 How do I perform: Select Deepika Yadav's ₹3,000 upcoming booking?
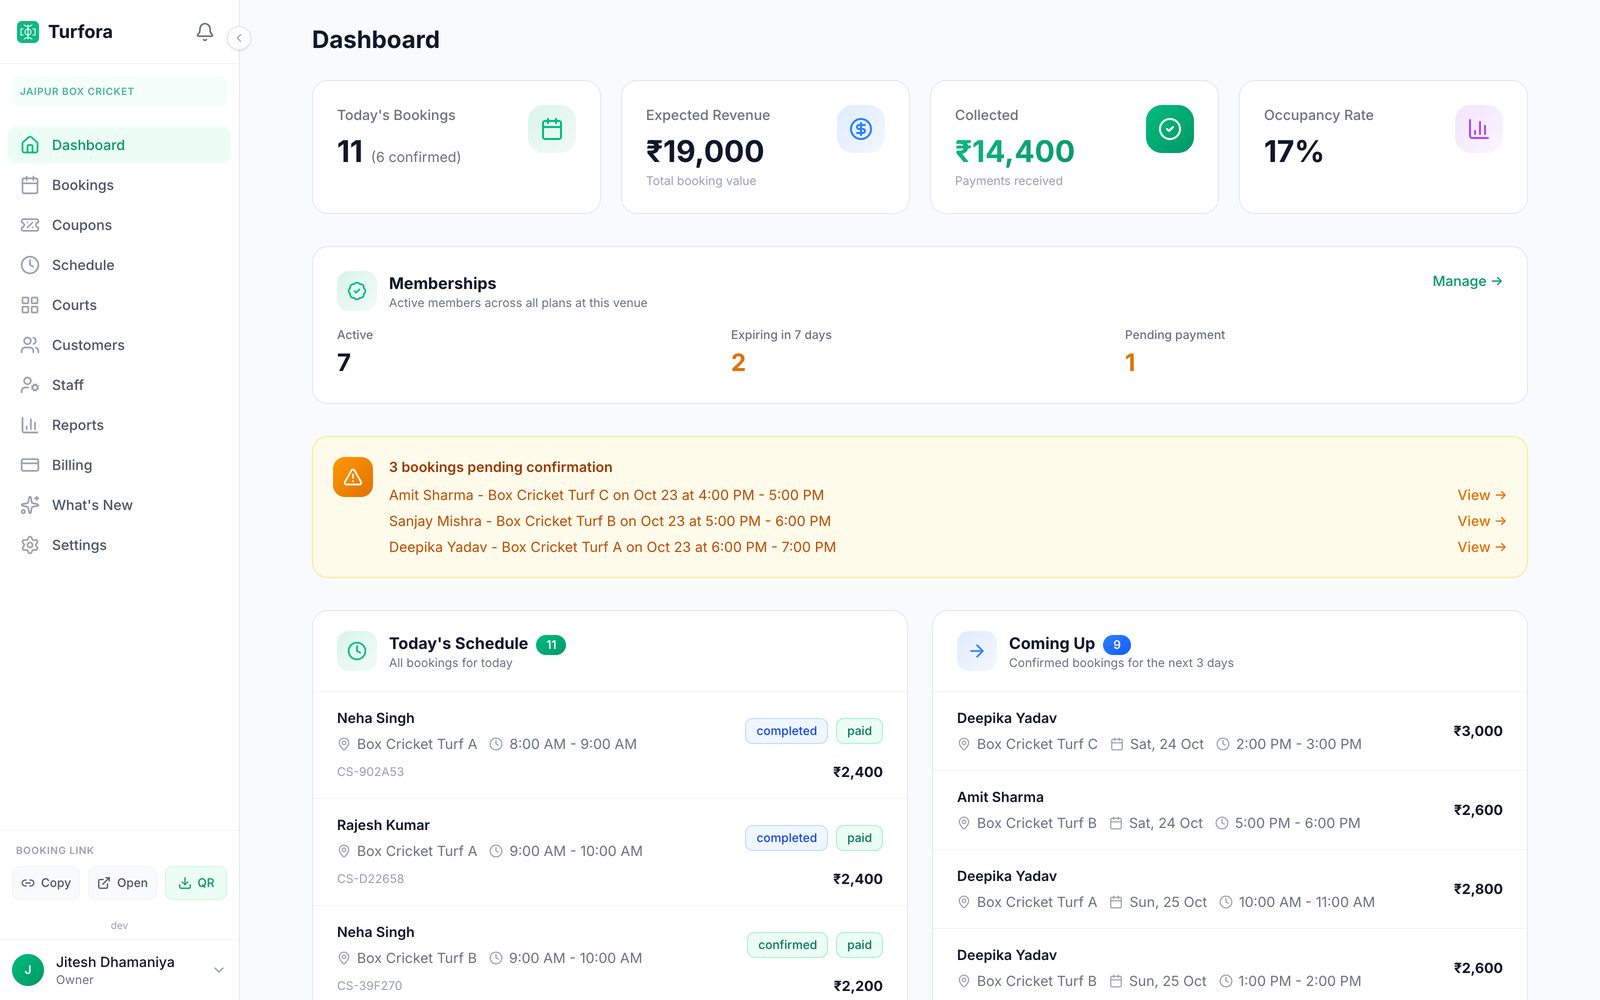tap(1230, 731)
